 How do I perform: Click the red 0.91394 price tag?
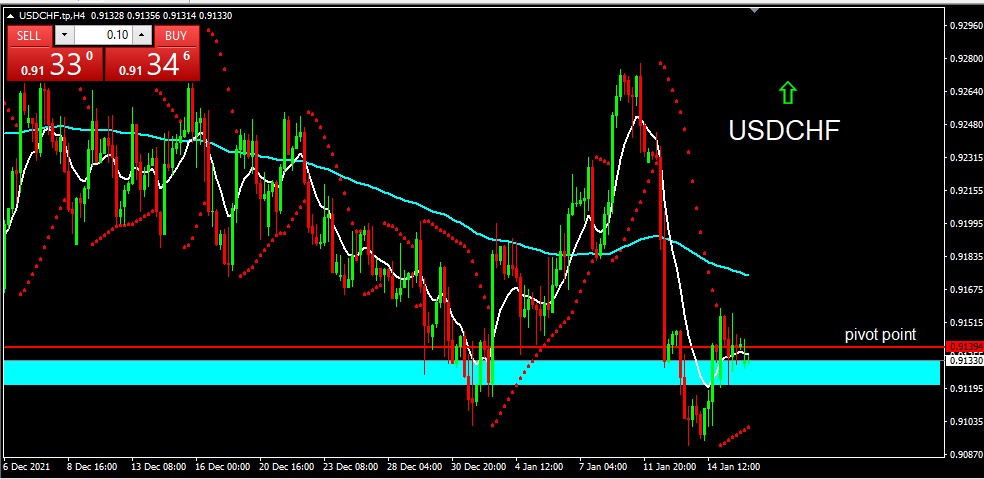coord(963,347)
